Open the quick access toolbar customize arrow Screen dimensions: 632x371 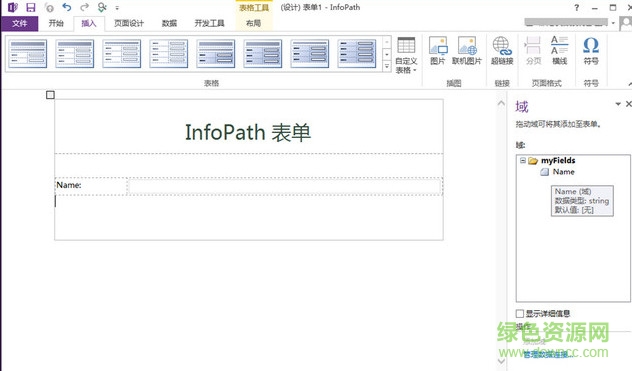click(x=117, y=8)
